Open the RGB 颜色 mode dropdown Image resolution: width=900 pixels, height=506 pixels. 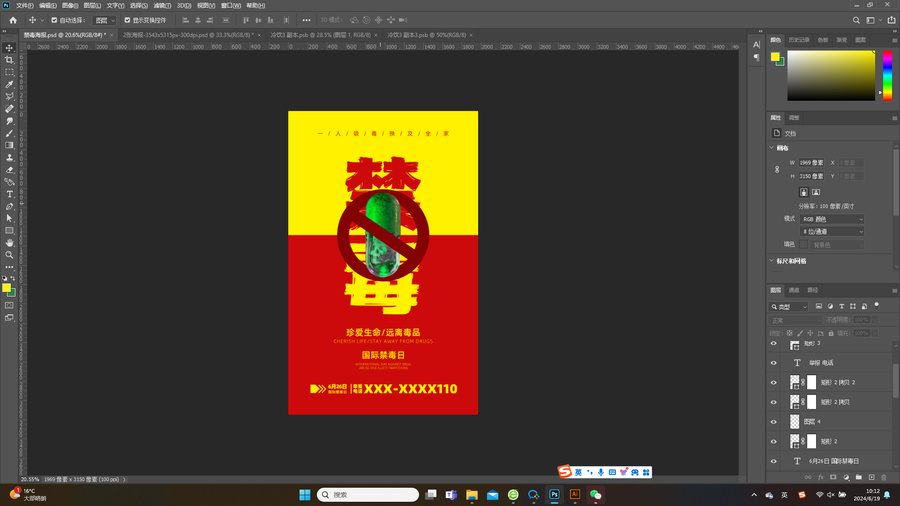click(x=832, y=219)
